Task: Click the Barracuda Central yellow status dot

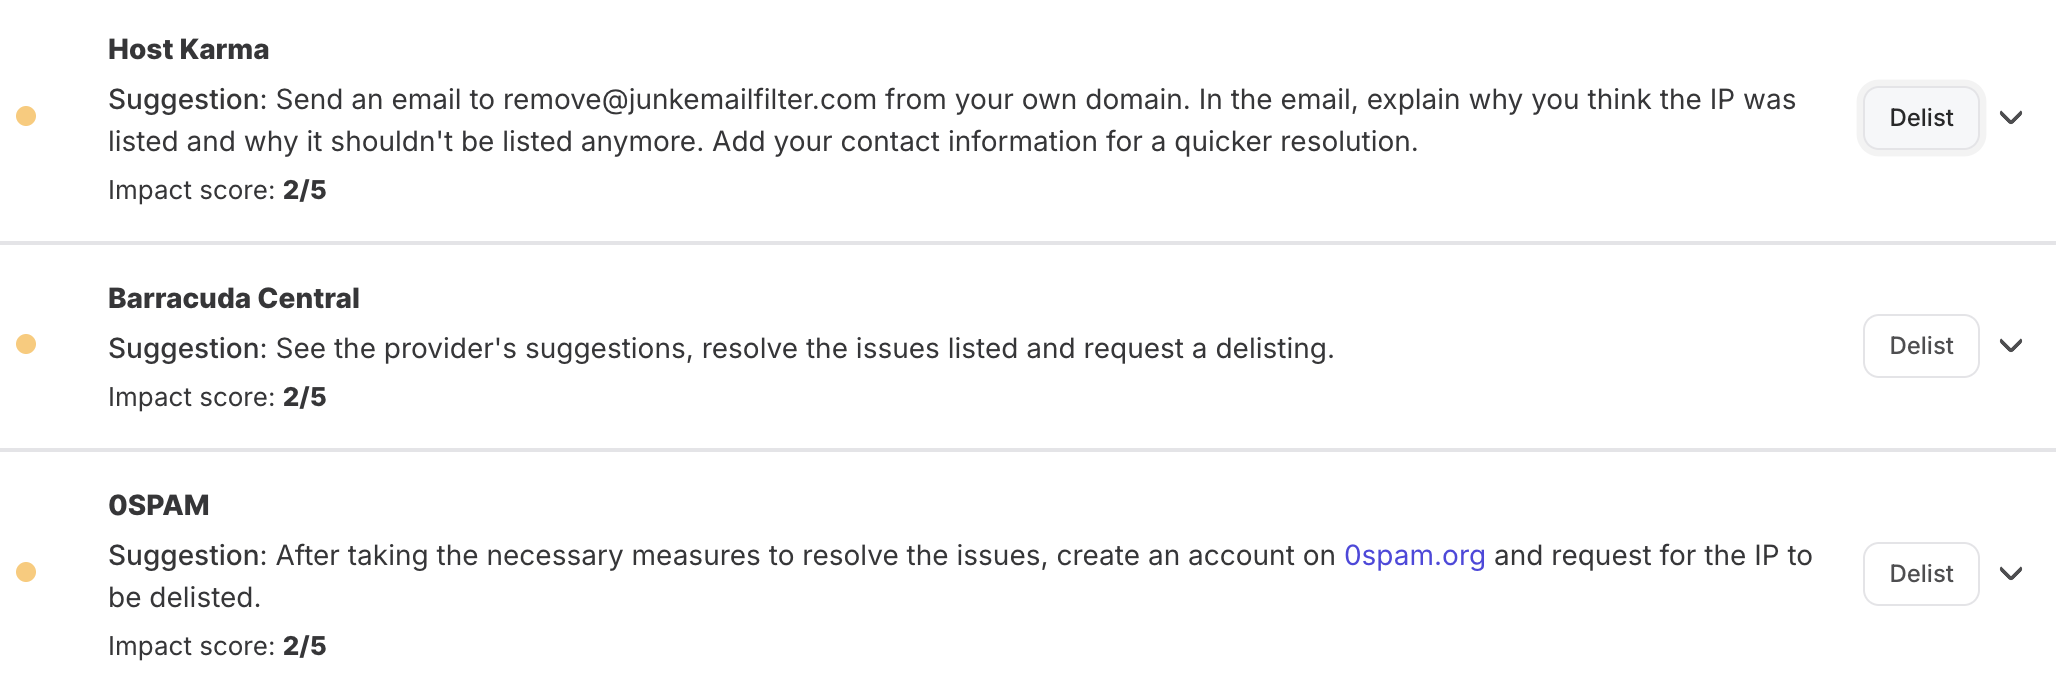Action: [x=27, y=344]
